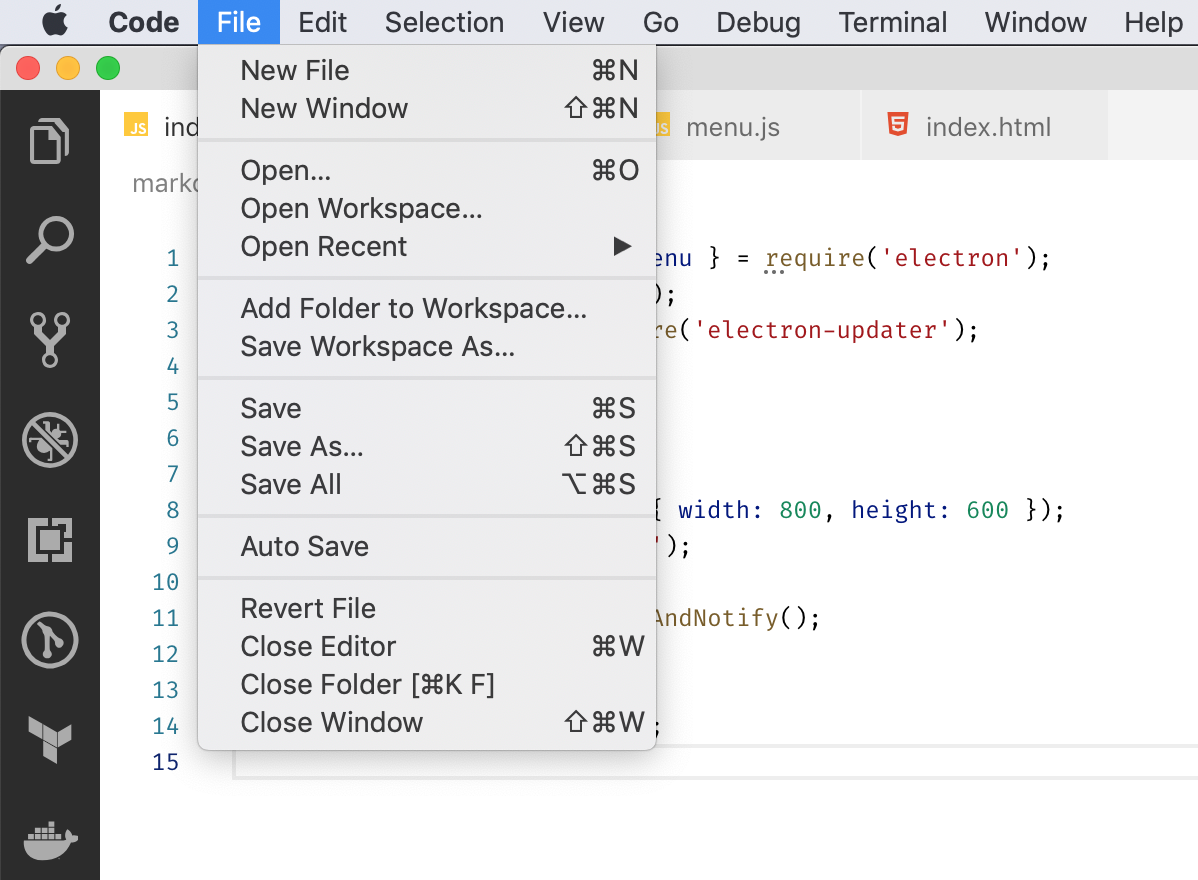Image resolution: width=1198 pixels, height=880 pixels.
Task: Select Close Folder menu entry
Action: pyautogui.click(x=426, y=685)
